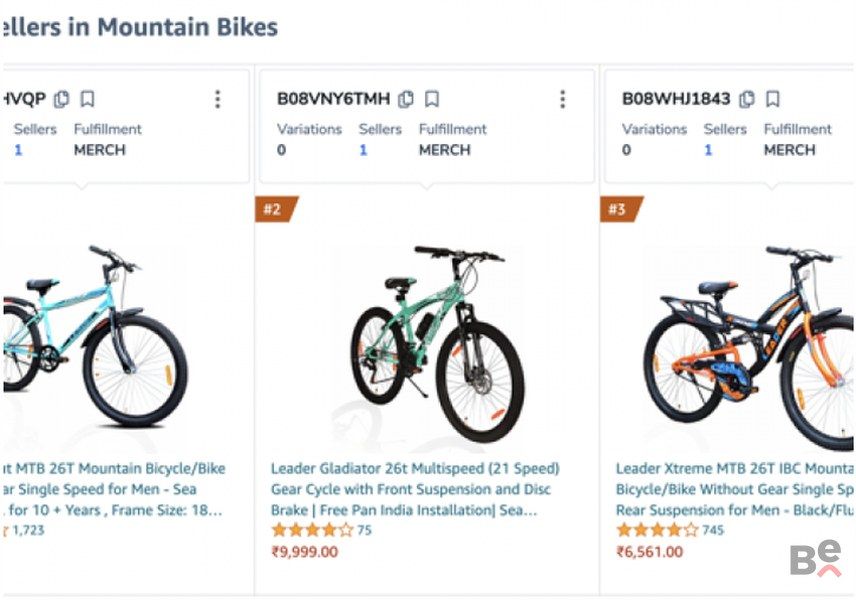Open the 75 ratings for Leader Gladiator
The height and width of the screenshot is (600, 856).
[364, 530]
